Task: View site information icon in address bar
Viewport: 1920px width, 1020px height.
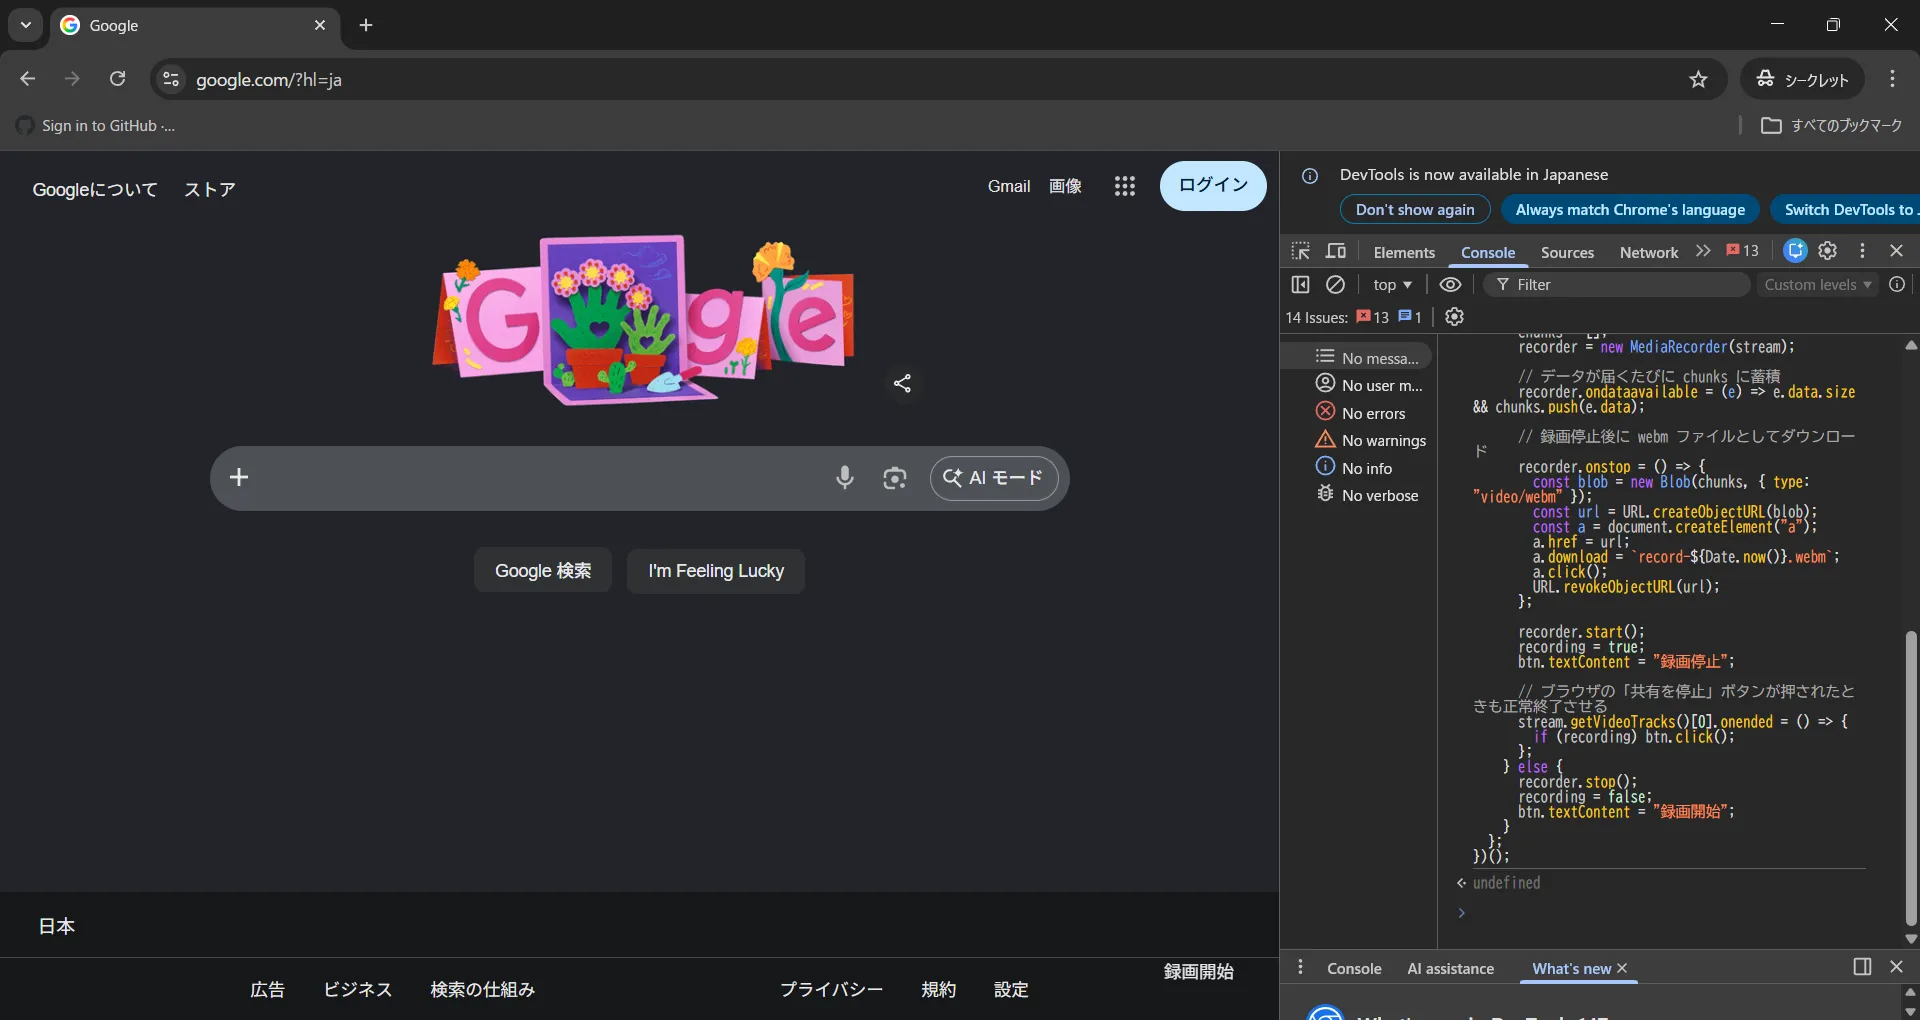Action: click(x=172, y=79)
